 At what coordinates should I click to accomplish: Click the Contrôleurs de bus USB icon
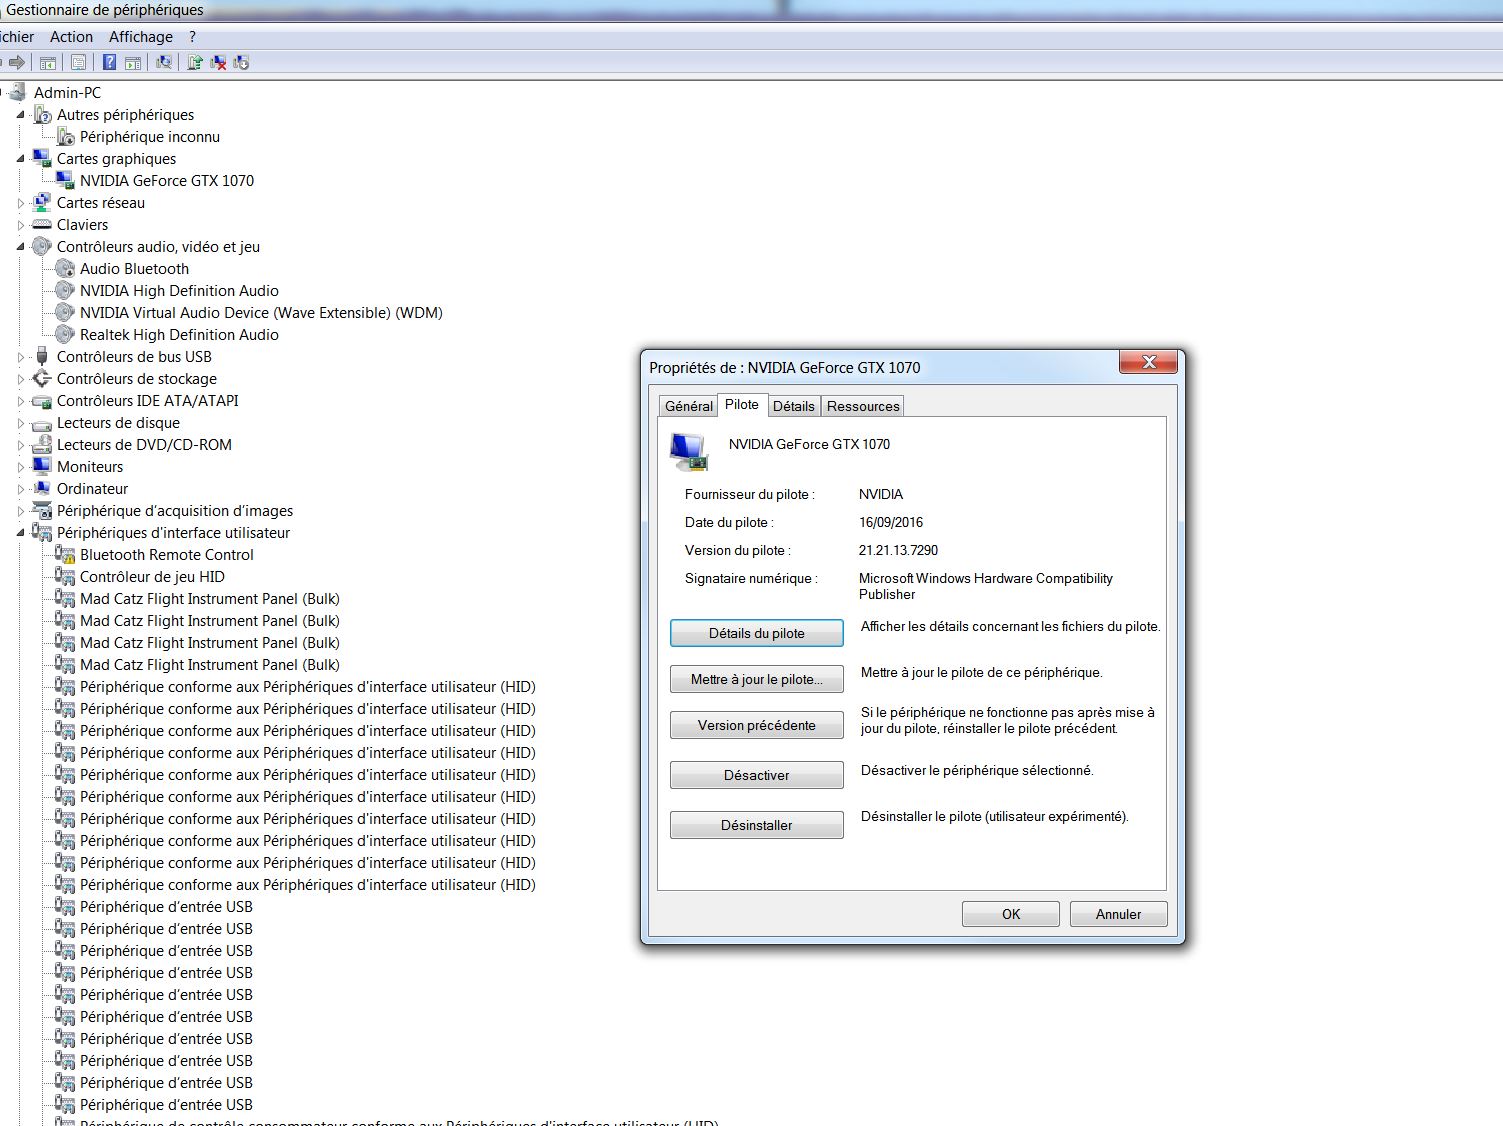41,356
